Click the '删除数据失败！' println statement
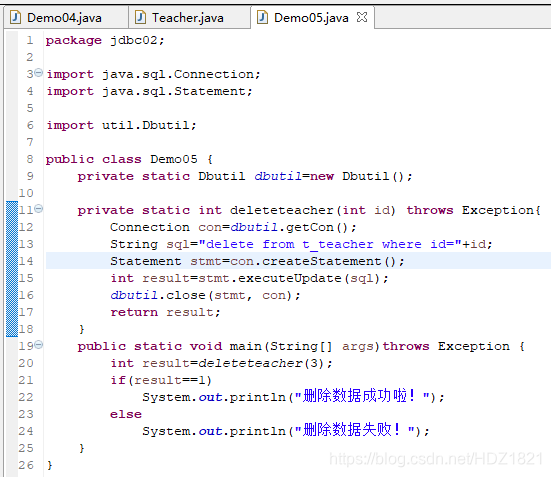 (x=286, y=431)
